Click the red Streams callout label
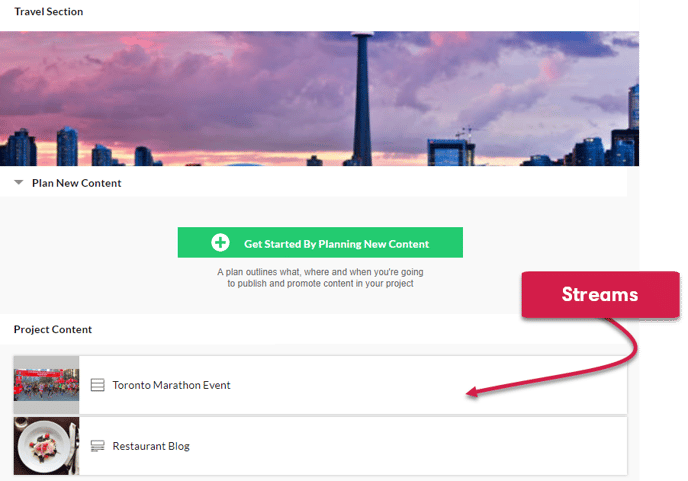 599,294
